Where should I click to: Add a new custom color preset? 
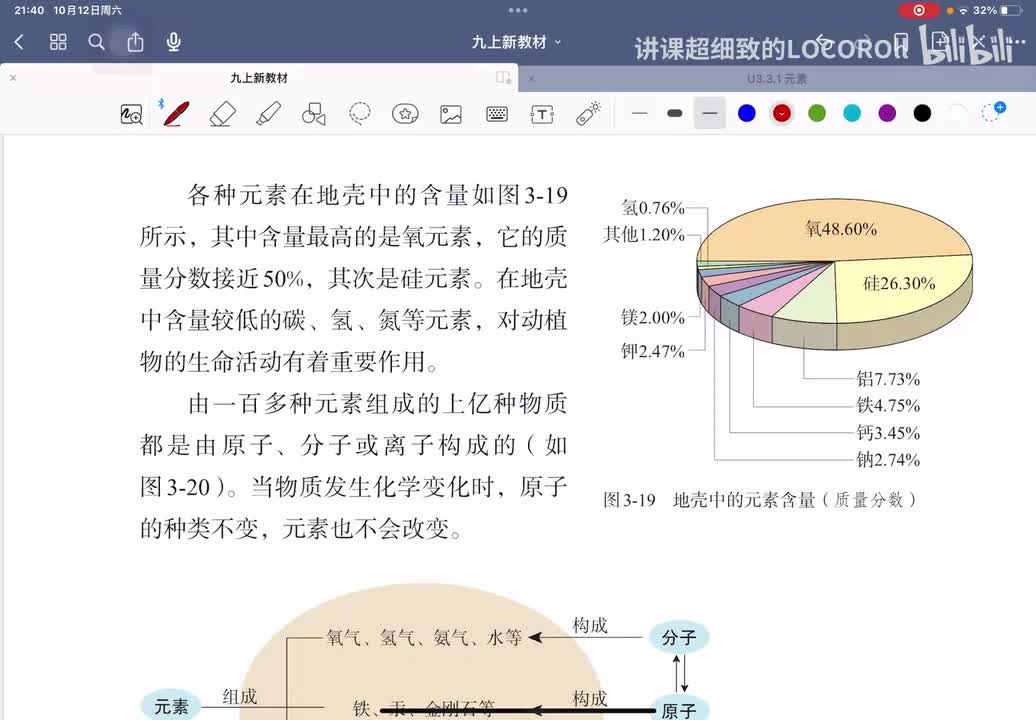tap(993, 112)
